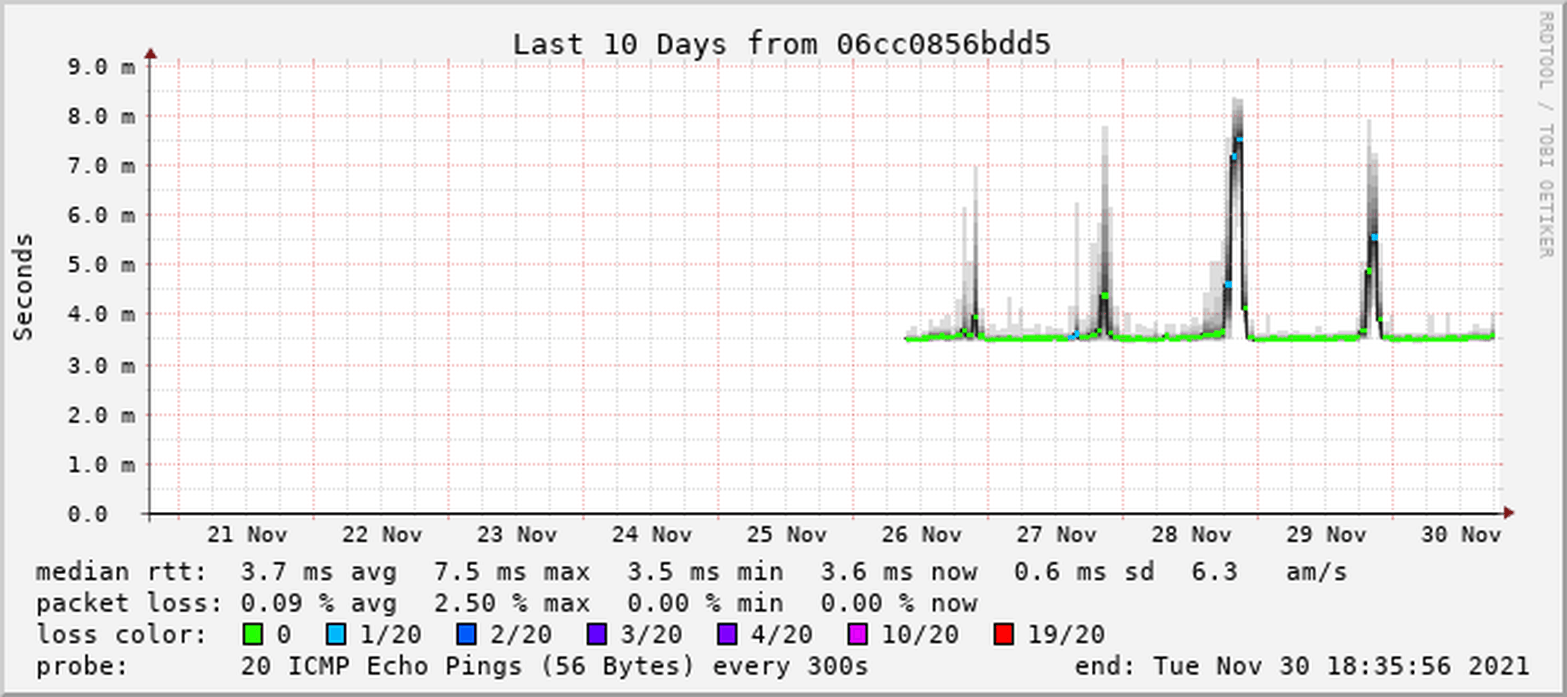Click the '0.6 ms sd' value
This screenshot has width=1567, height=697.
click(1085, 573)
